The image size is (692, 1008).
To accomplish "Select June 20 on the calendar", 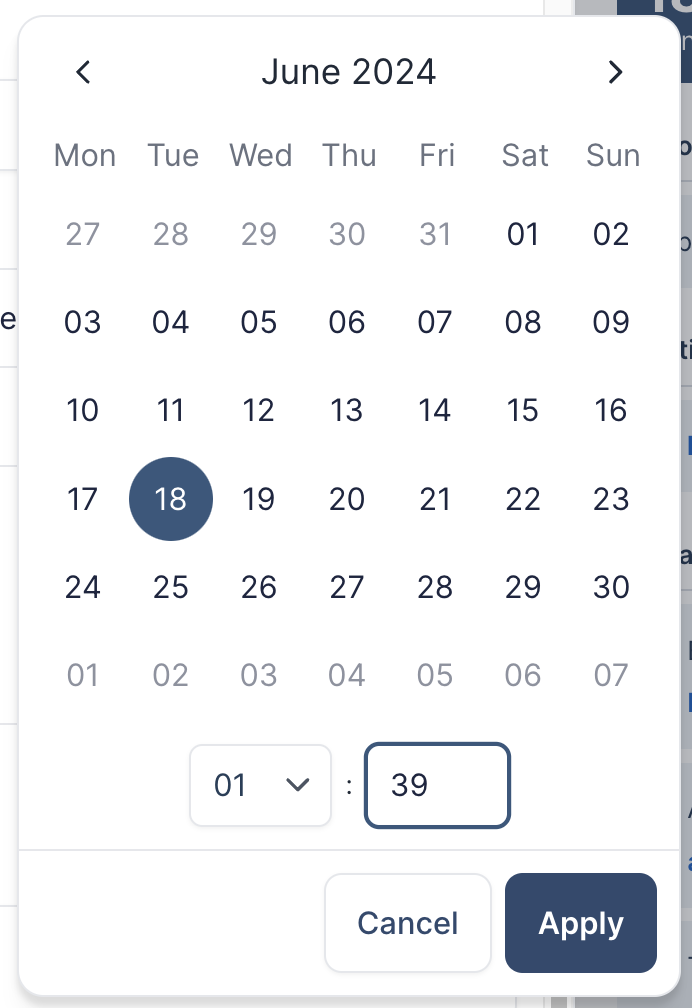I will (346, 498).
